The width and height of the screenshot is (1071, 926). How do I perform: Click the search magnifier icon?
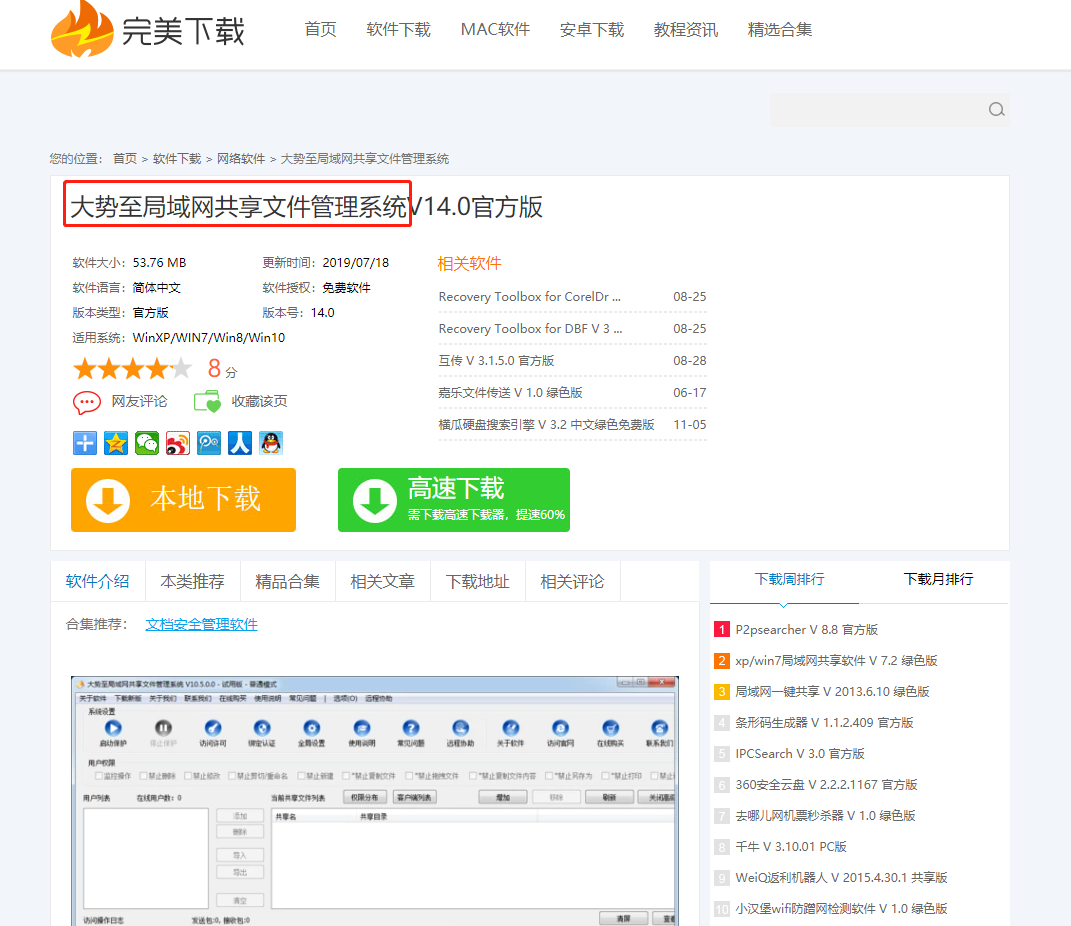(x=996, y=110)
